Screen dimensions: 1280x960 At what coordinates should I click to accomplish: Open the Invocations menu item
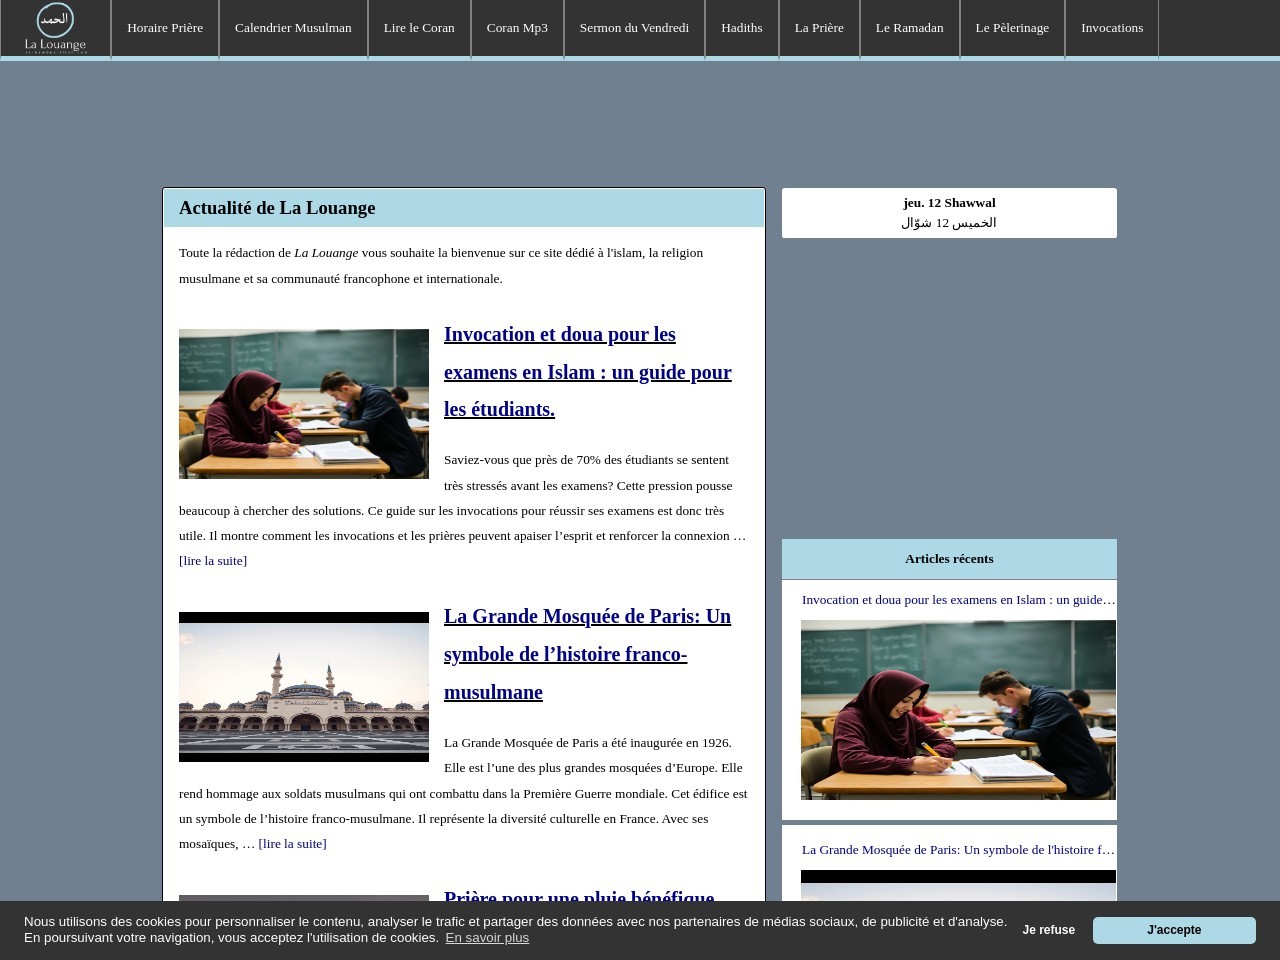point(1112,28)
